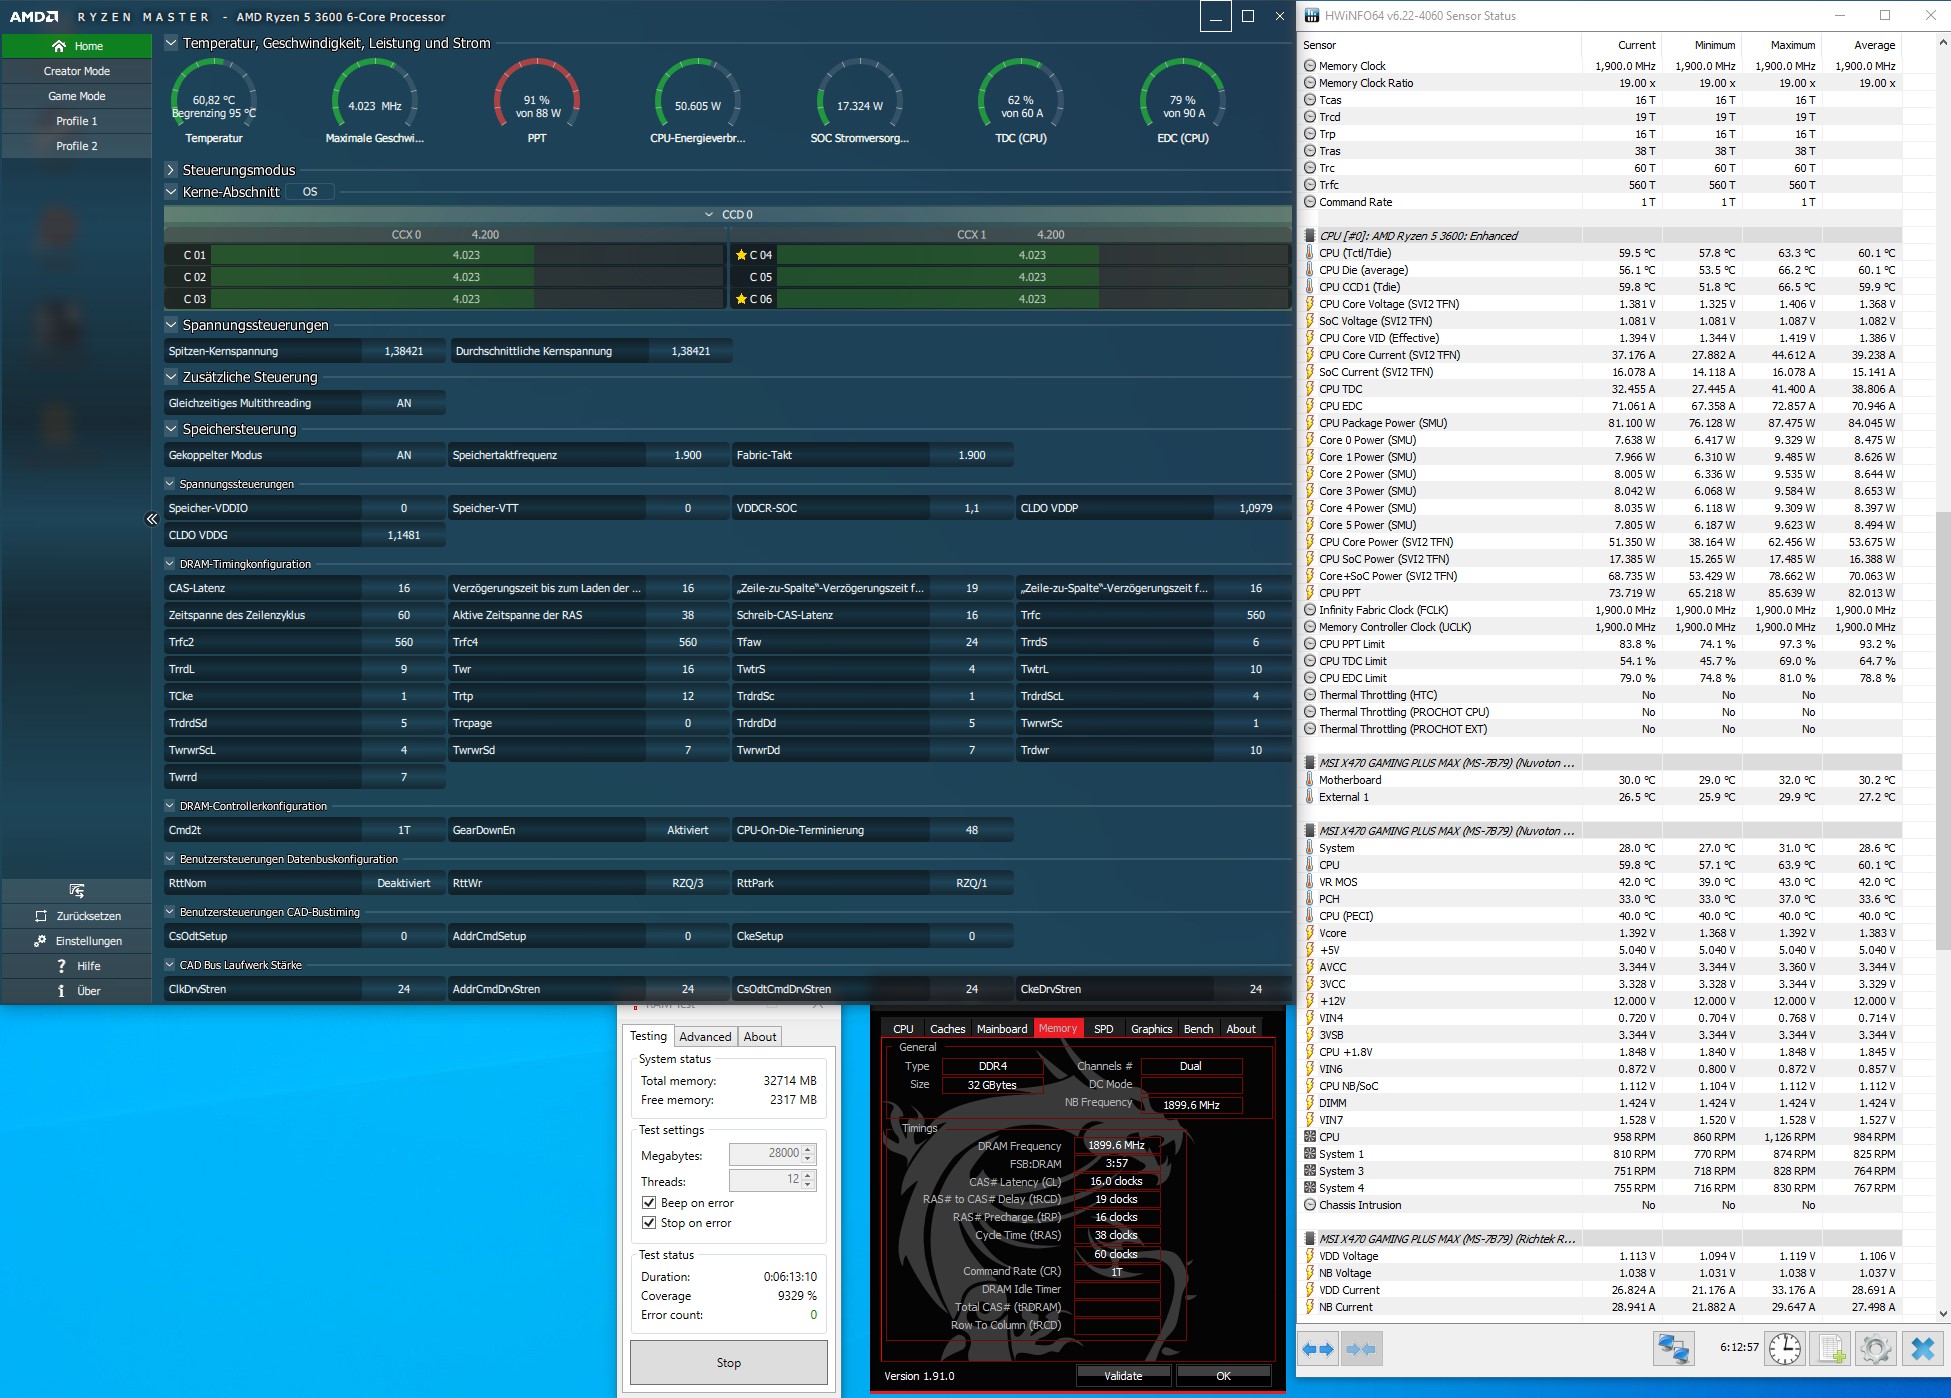The height and width of the screenshot is (1398, 1951).
Task: Toggle the Beep on error checkbox
Action: [649, 1203]
